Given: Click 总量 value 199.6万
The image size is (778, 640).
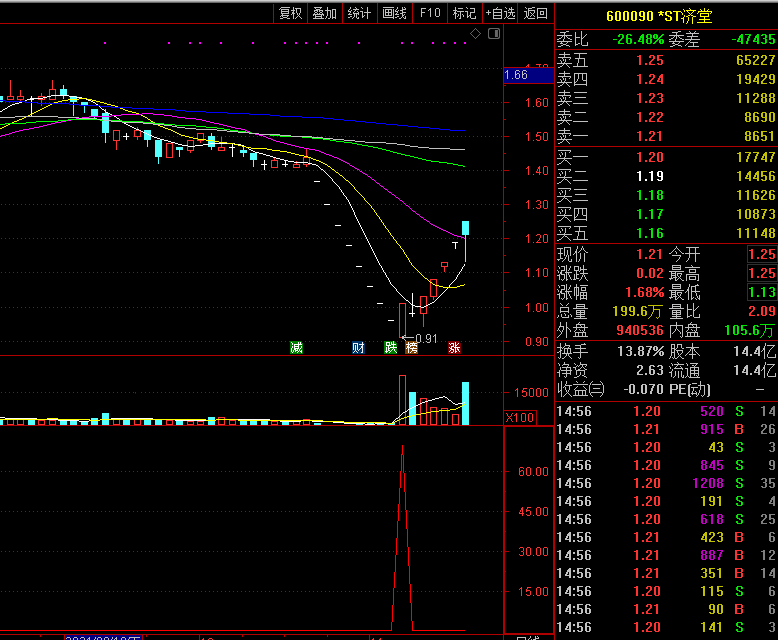Looking at the screenshot, I should (x=638, y=312).
